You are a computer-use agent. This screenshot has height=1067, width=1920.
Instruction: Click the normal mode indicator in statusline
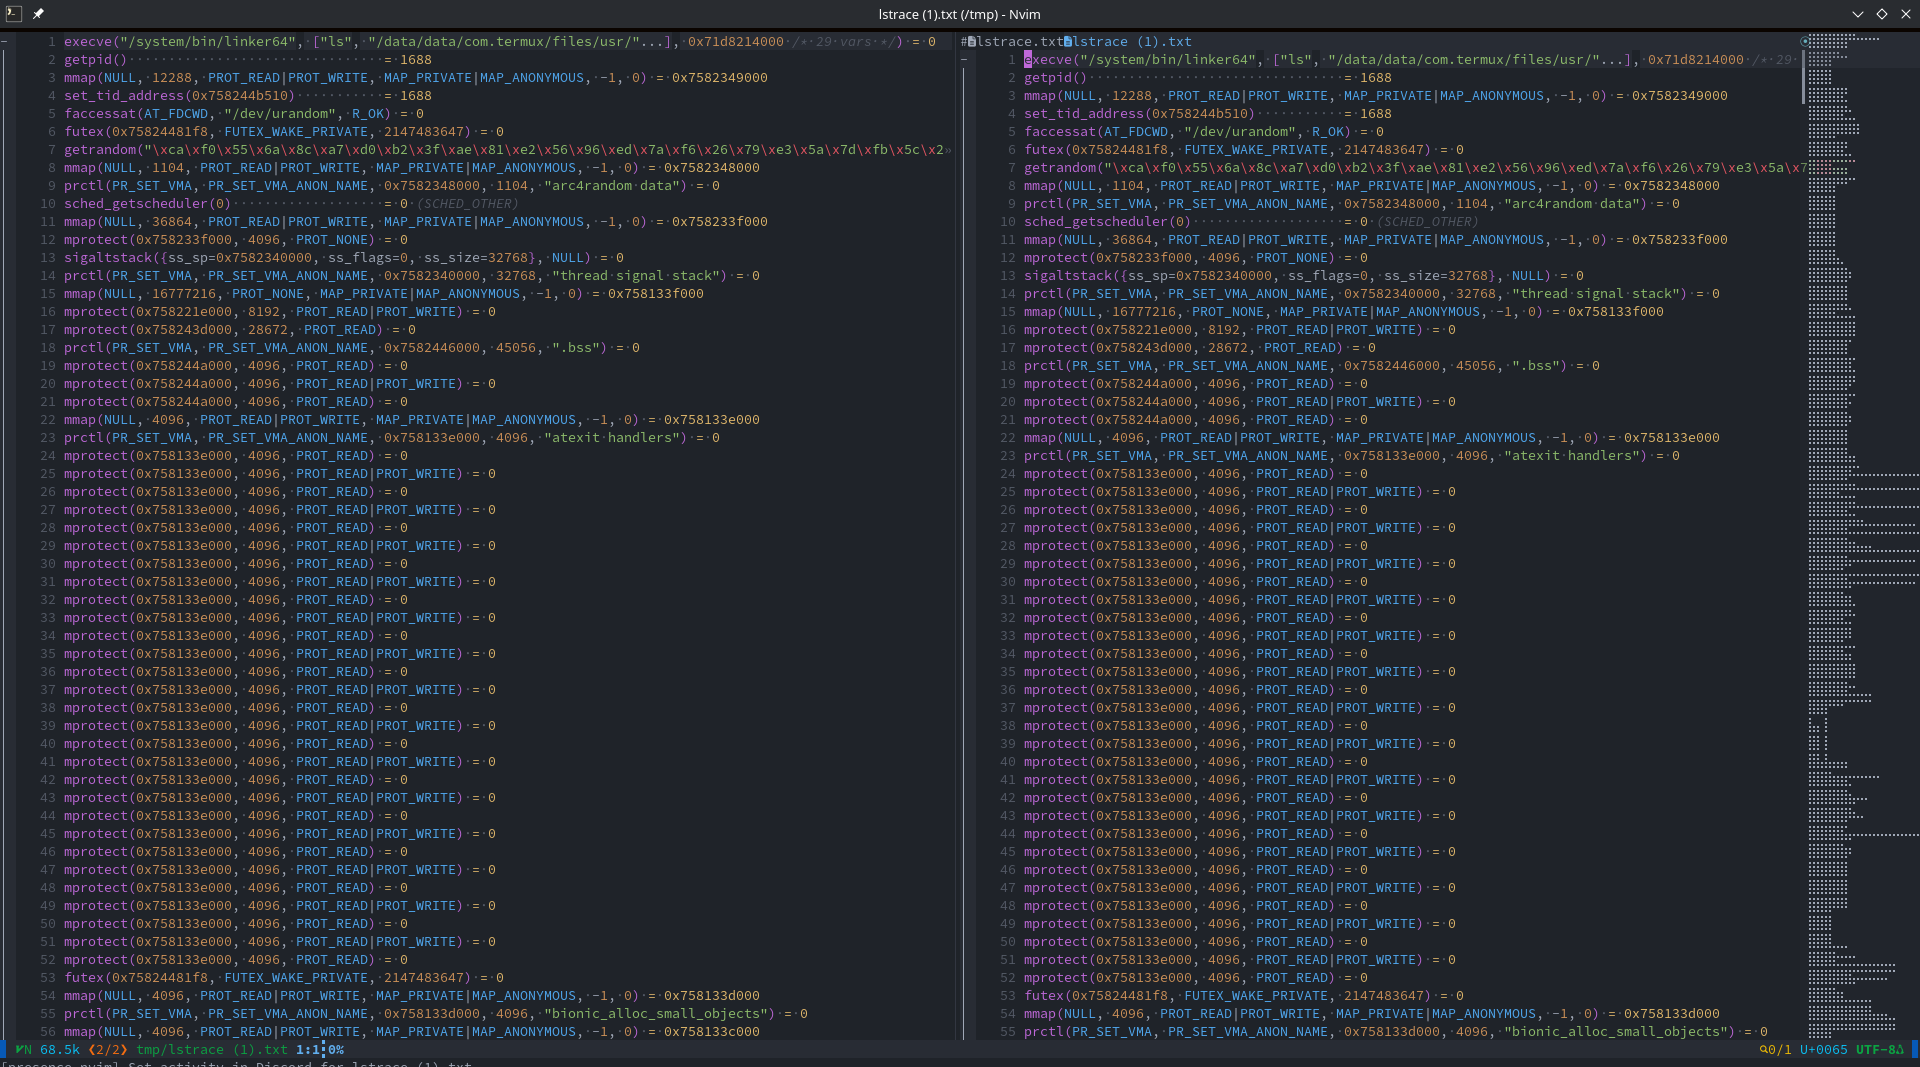pyautogui.click(x=24, y=1049)
